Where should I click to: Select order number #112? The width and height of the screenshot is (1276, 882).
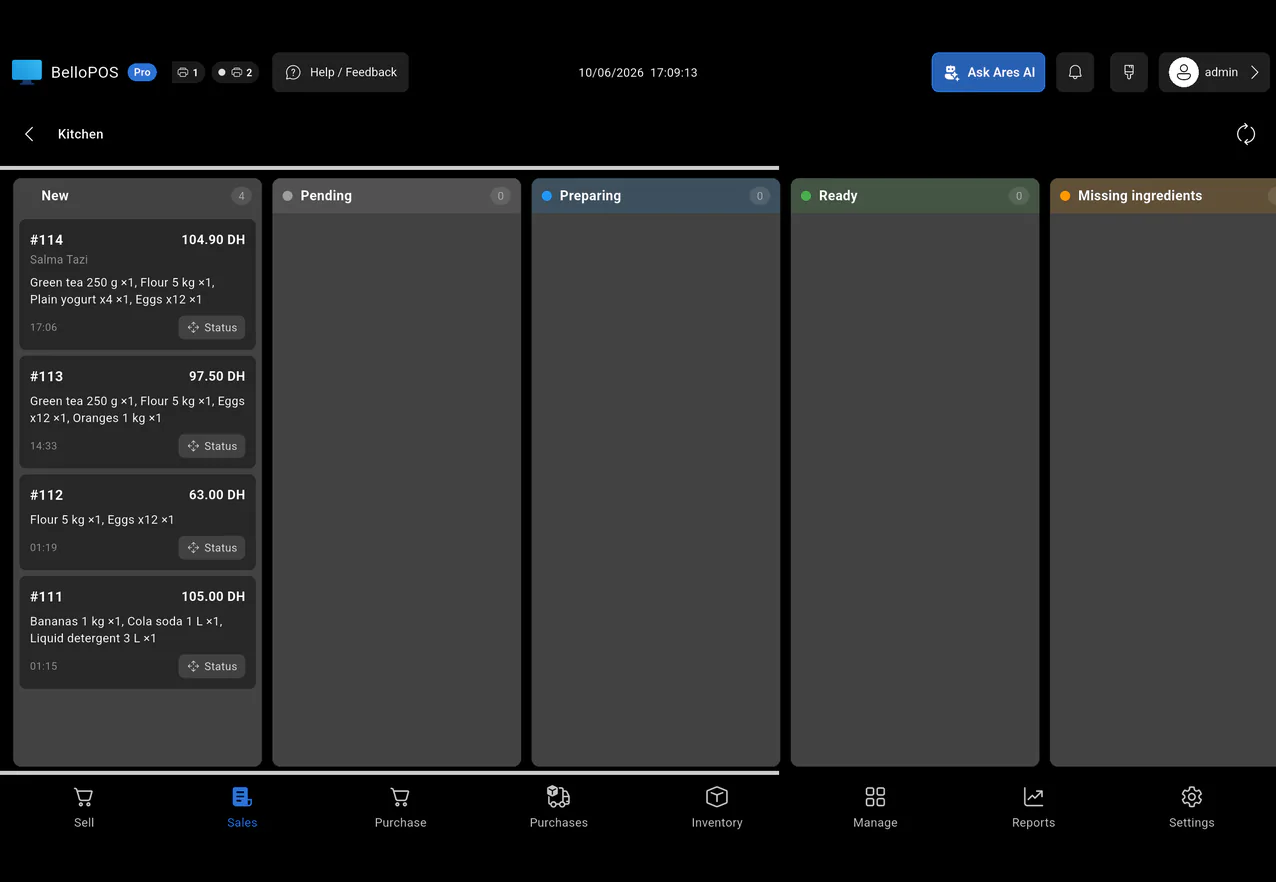coord(47,495)
